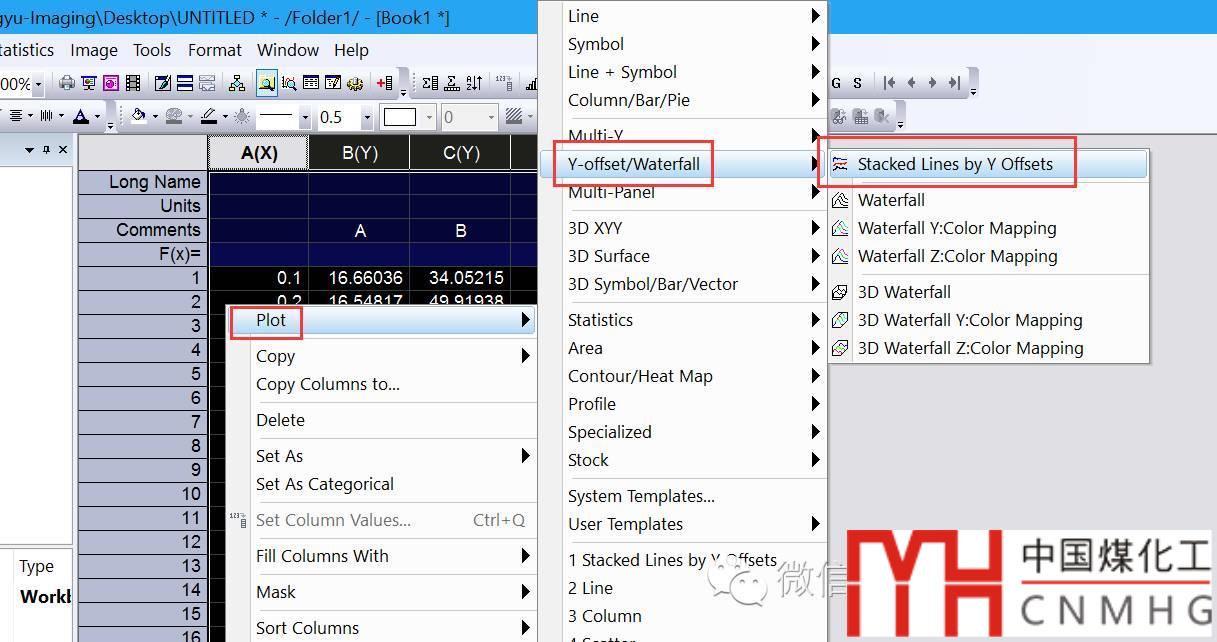The height and width of the screenshot is (642, 1217).
Task: Click the Print toolbar icon
Action: coord(67,83)
